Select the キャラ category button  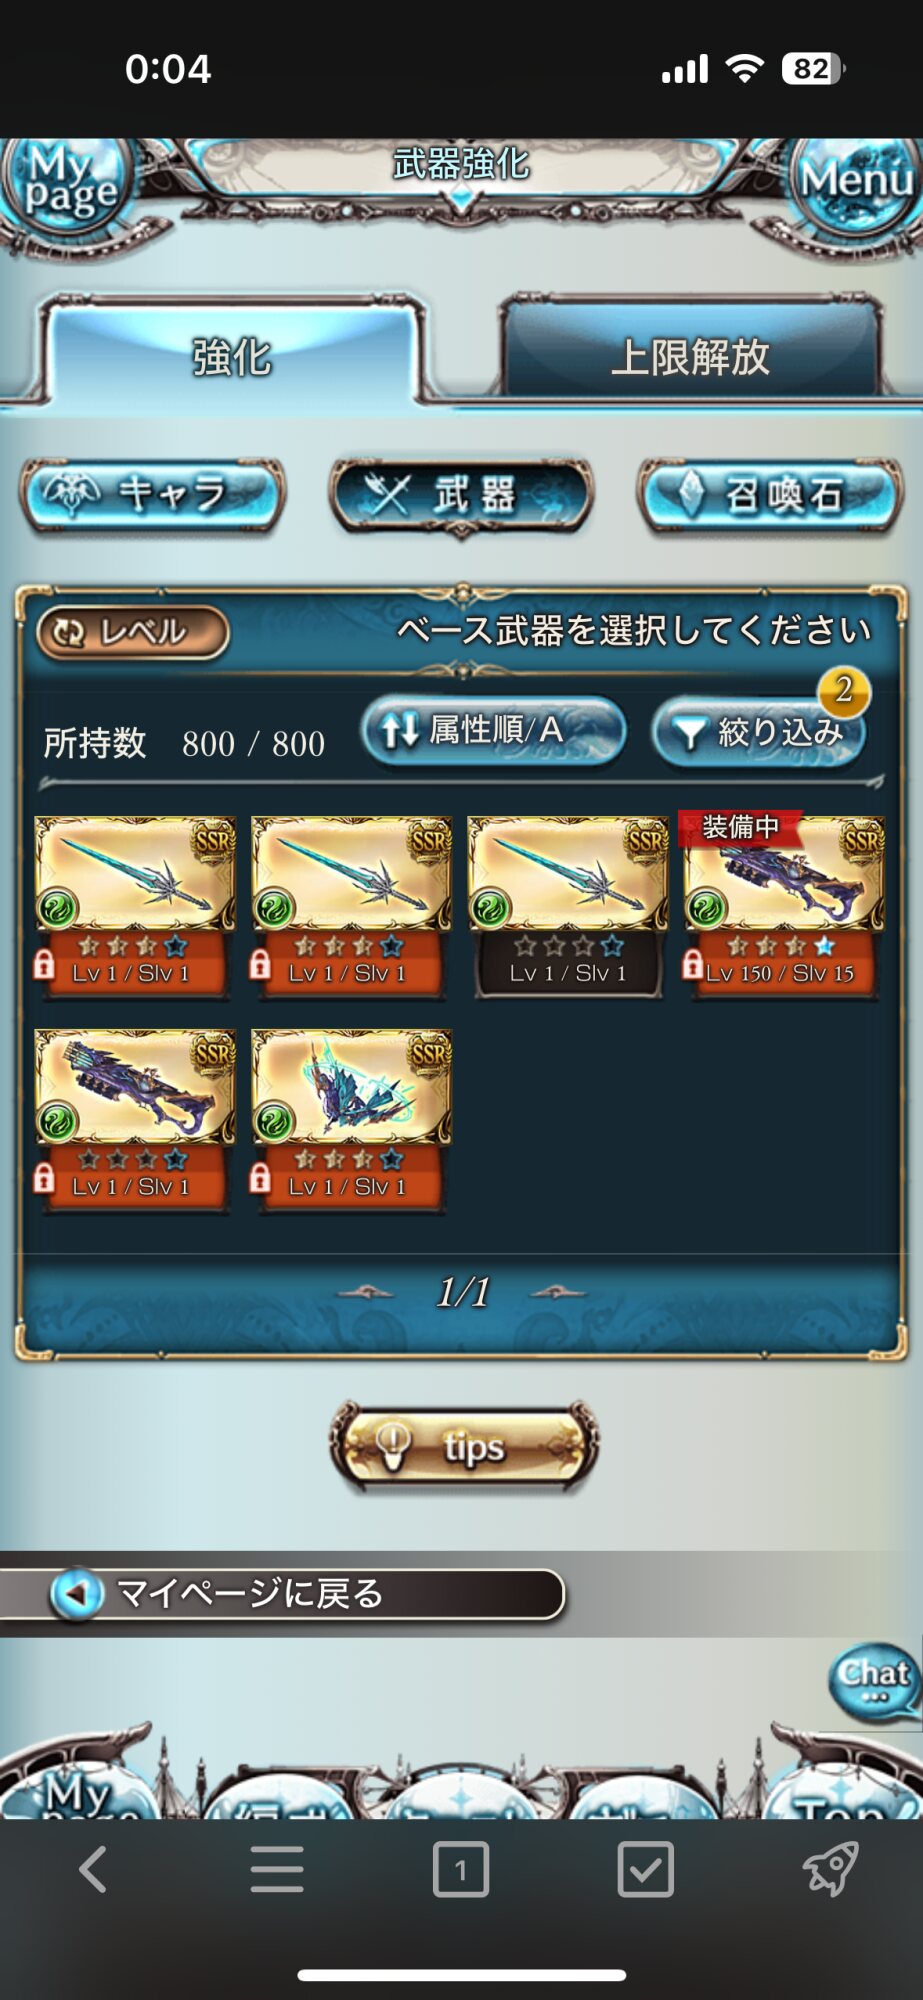153,495
